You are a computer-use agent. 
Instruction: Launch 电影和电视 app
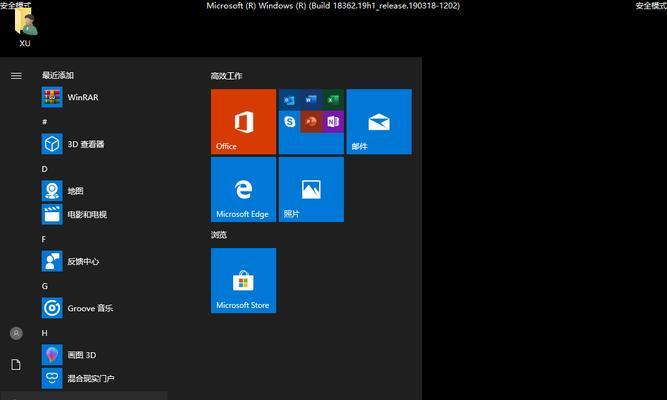103,214
